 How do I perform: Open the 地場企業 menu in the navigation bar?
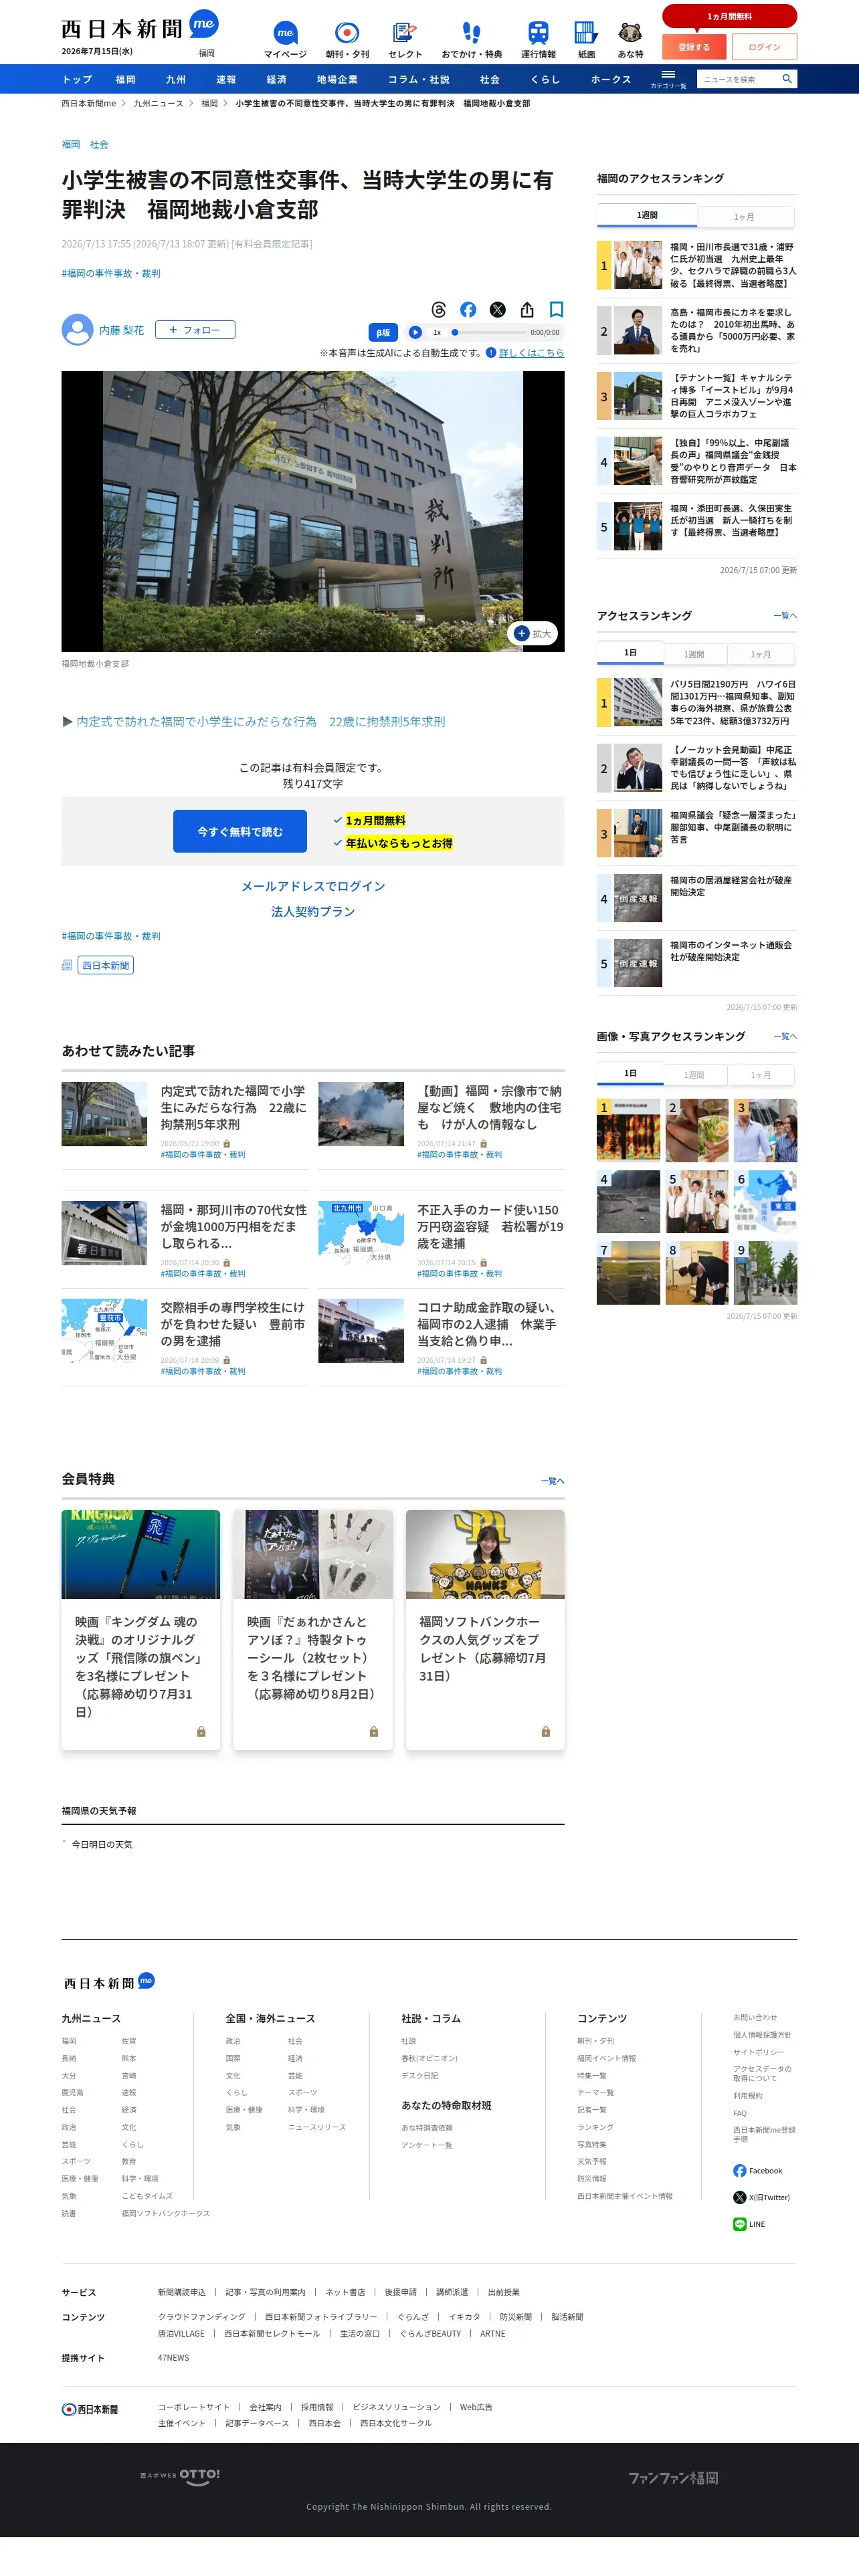point(337,79)
